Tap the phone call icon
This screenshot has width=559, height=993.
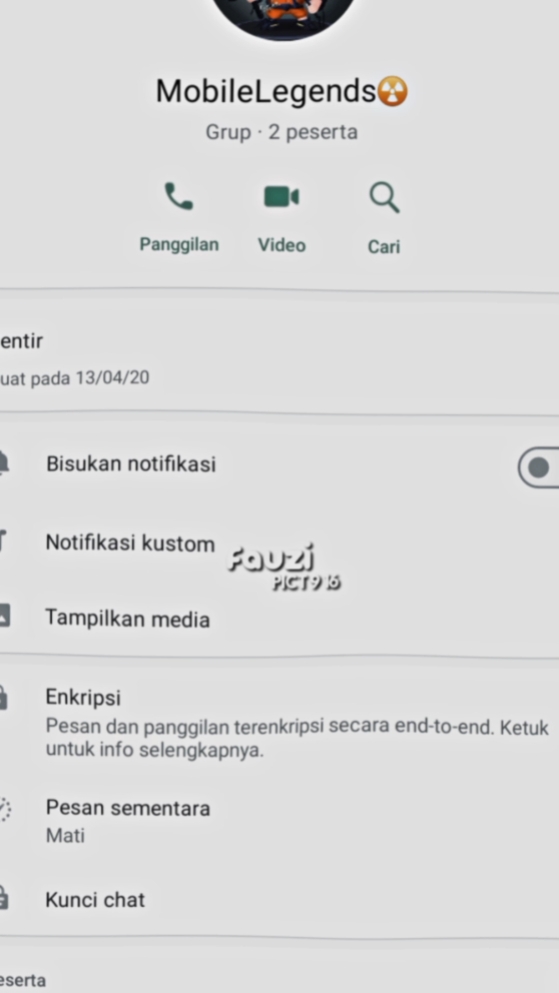pyautogui.click(x=179, y=196)
